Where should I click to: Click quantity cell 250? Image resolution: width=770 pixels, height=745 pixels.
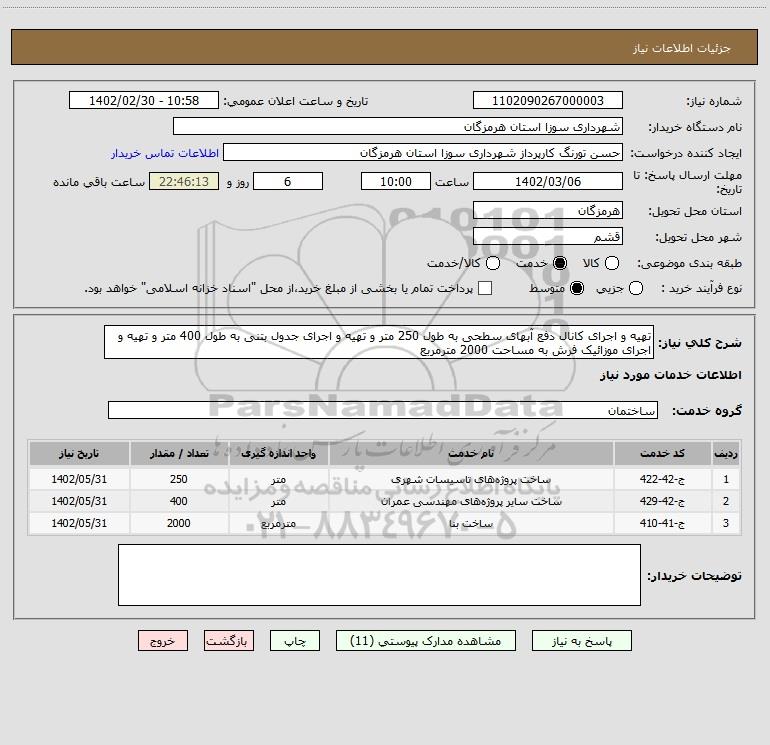179,479
